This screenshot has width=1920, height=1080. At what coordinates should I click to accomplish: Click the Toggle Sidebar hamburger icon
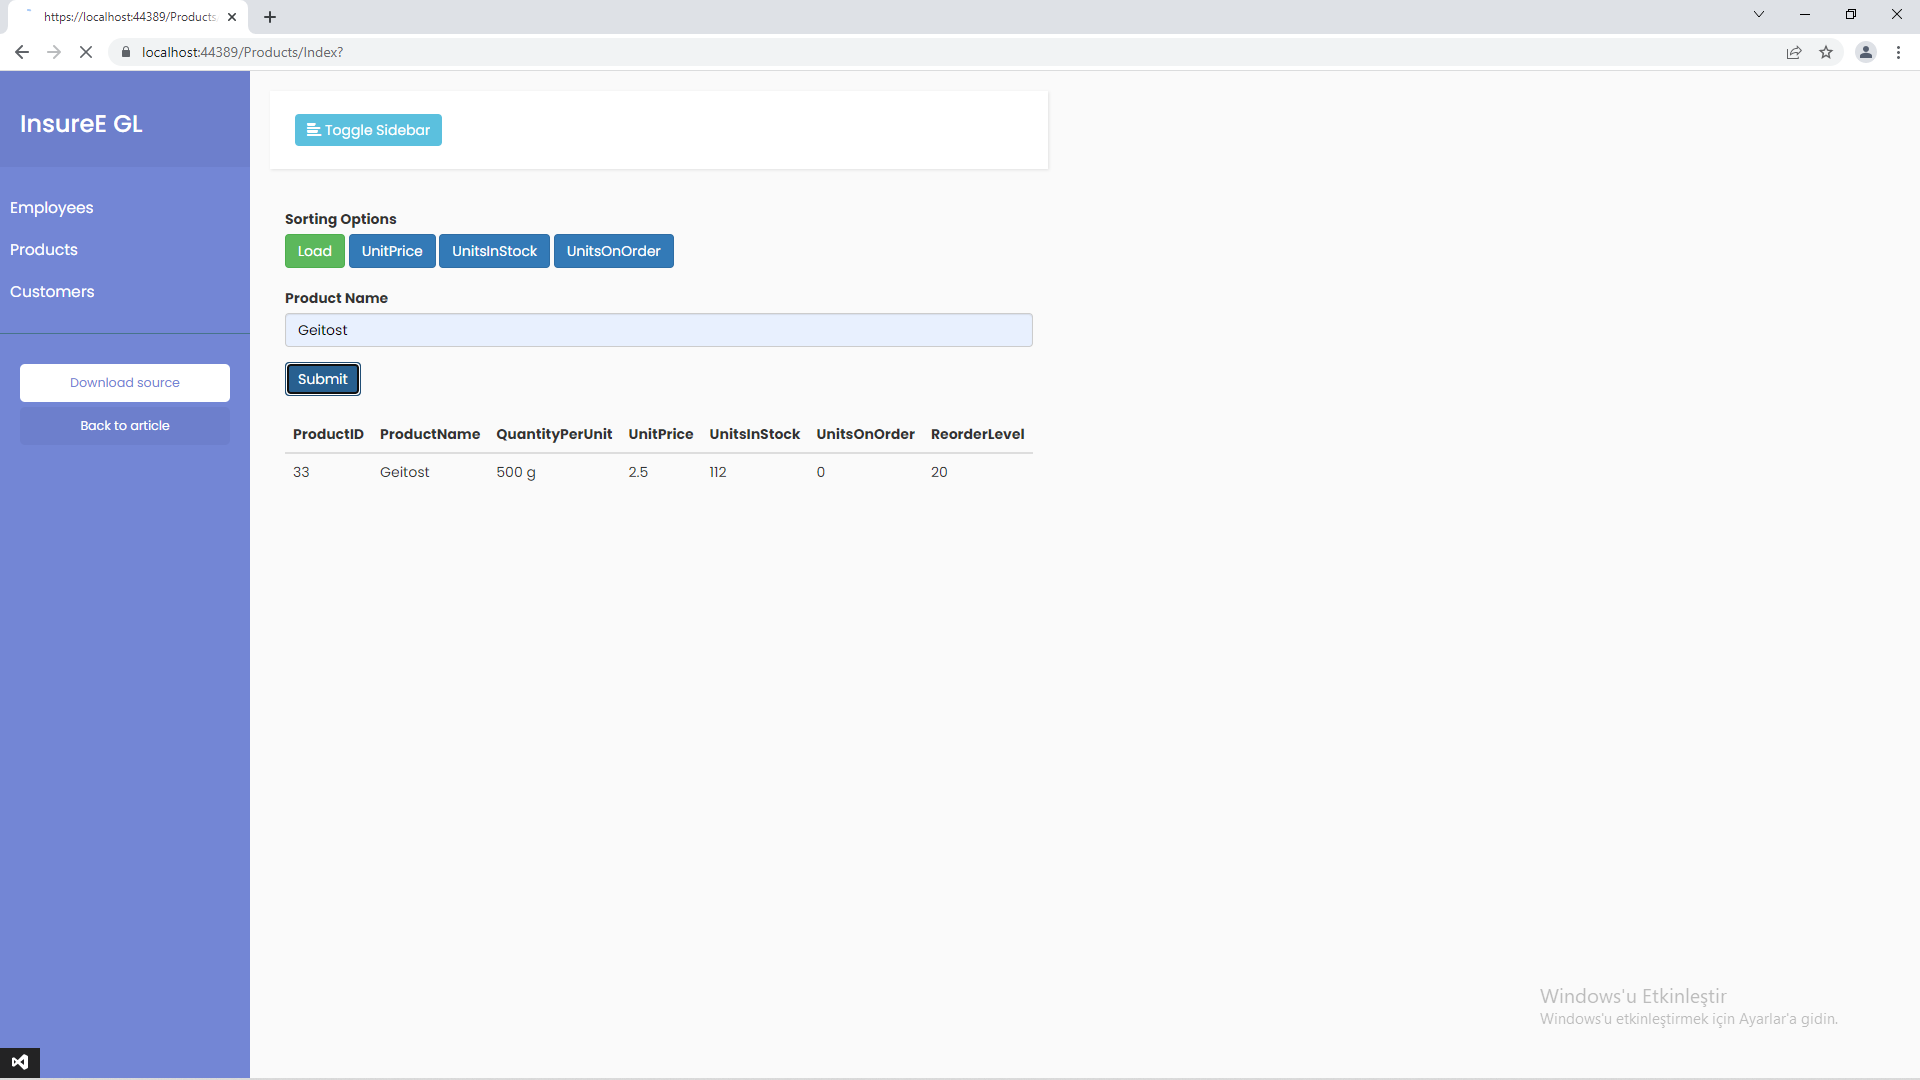click(314, 130)
